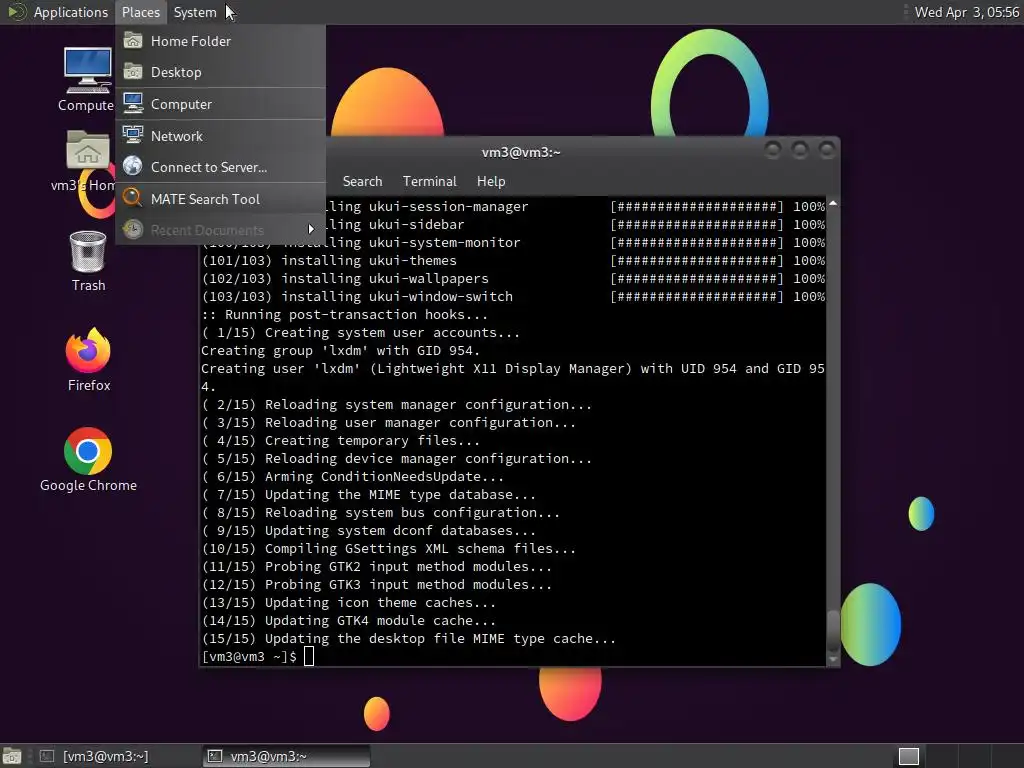Viewport: 1024px width, 768px height.
Task: Click the line 'Running post-transaction hooks...'
Action: (344, 314)
